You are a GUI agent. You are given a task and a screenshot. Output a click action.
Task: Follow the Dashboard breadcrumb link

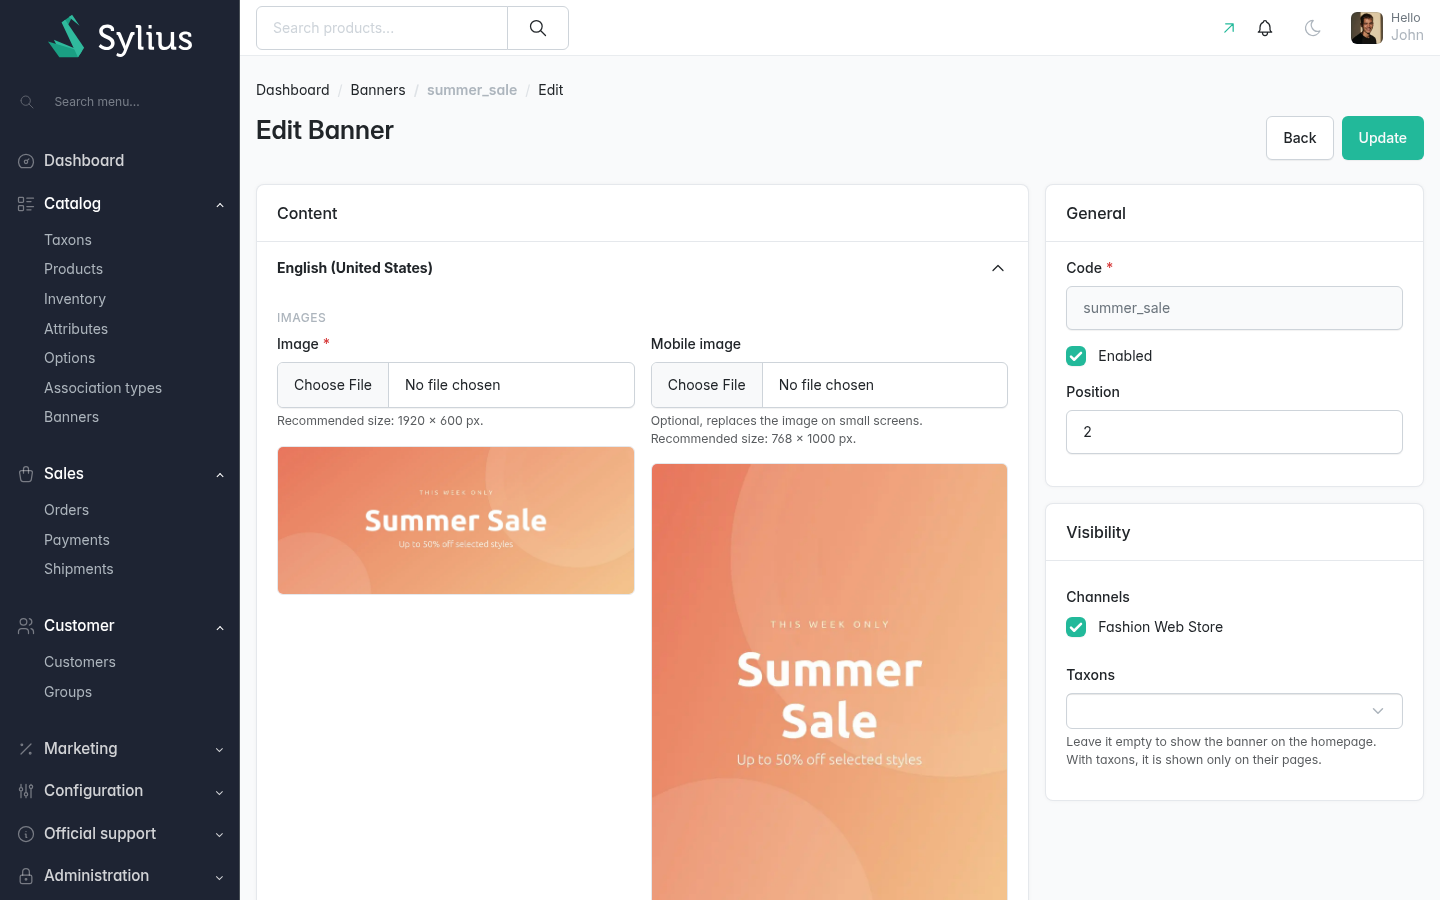(x=293, y=90)
